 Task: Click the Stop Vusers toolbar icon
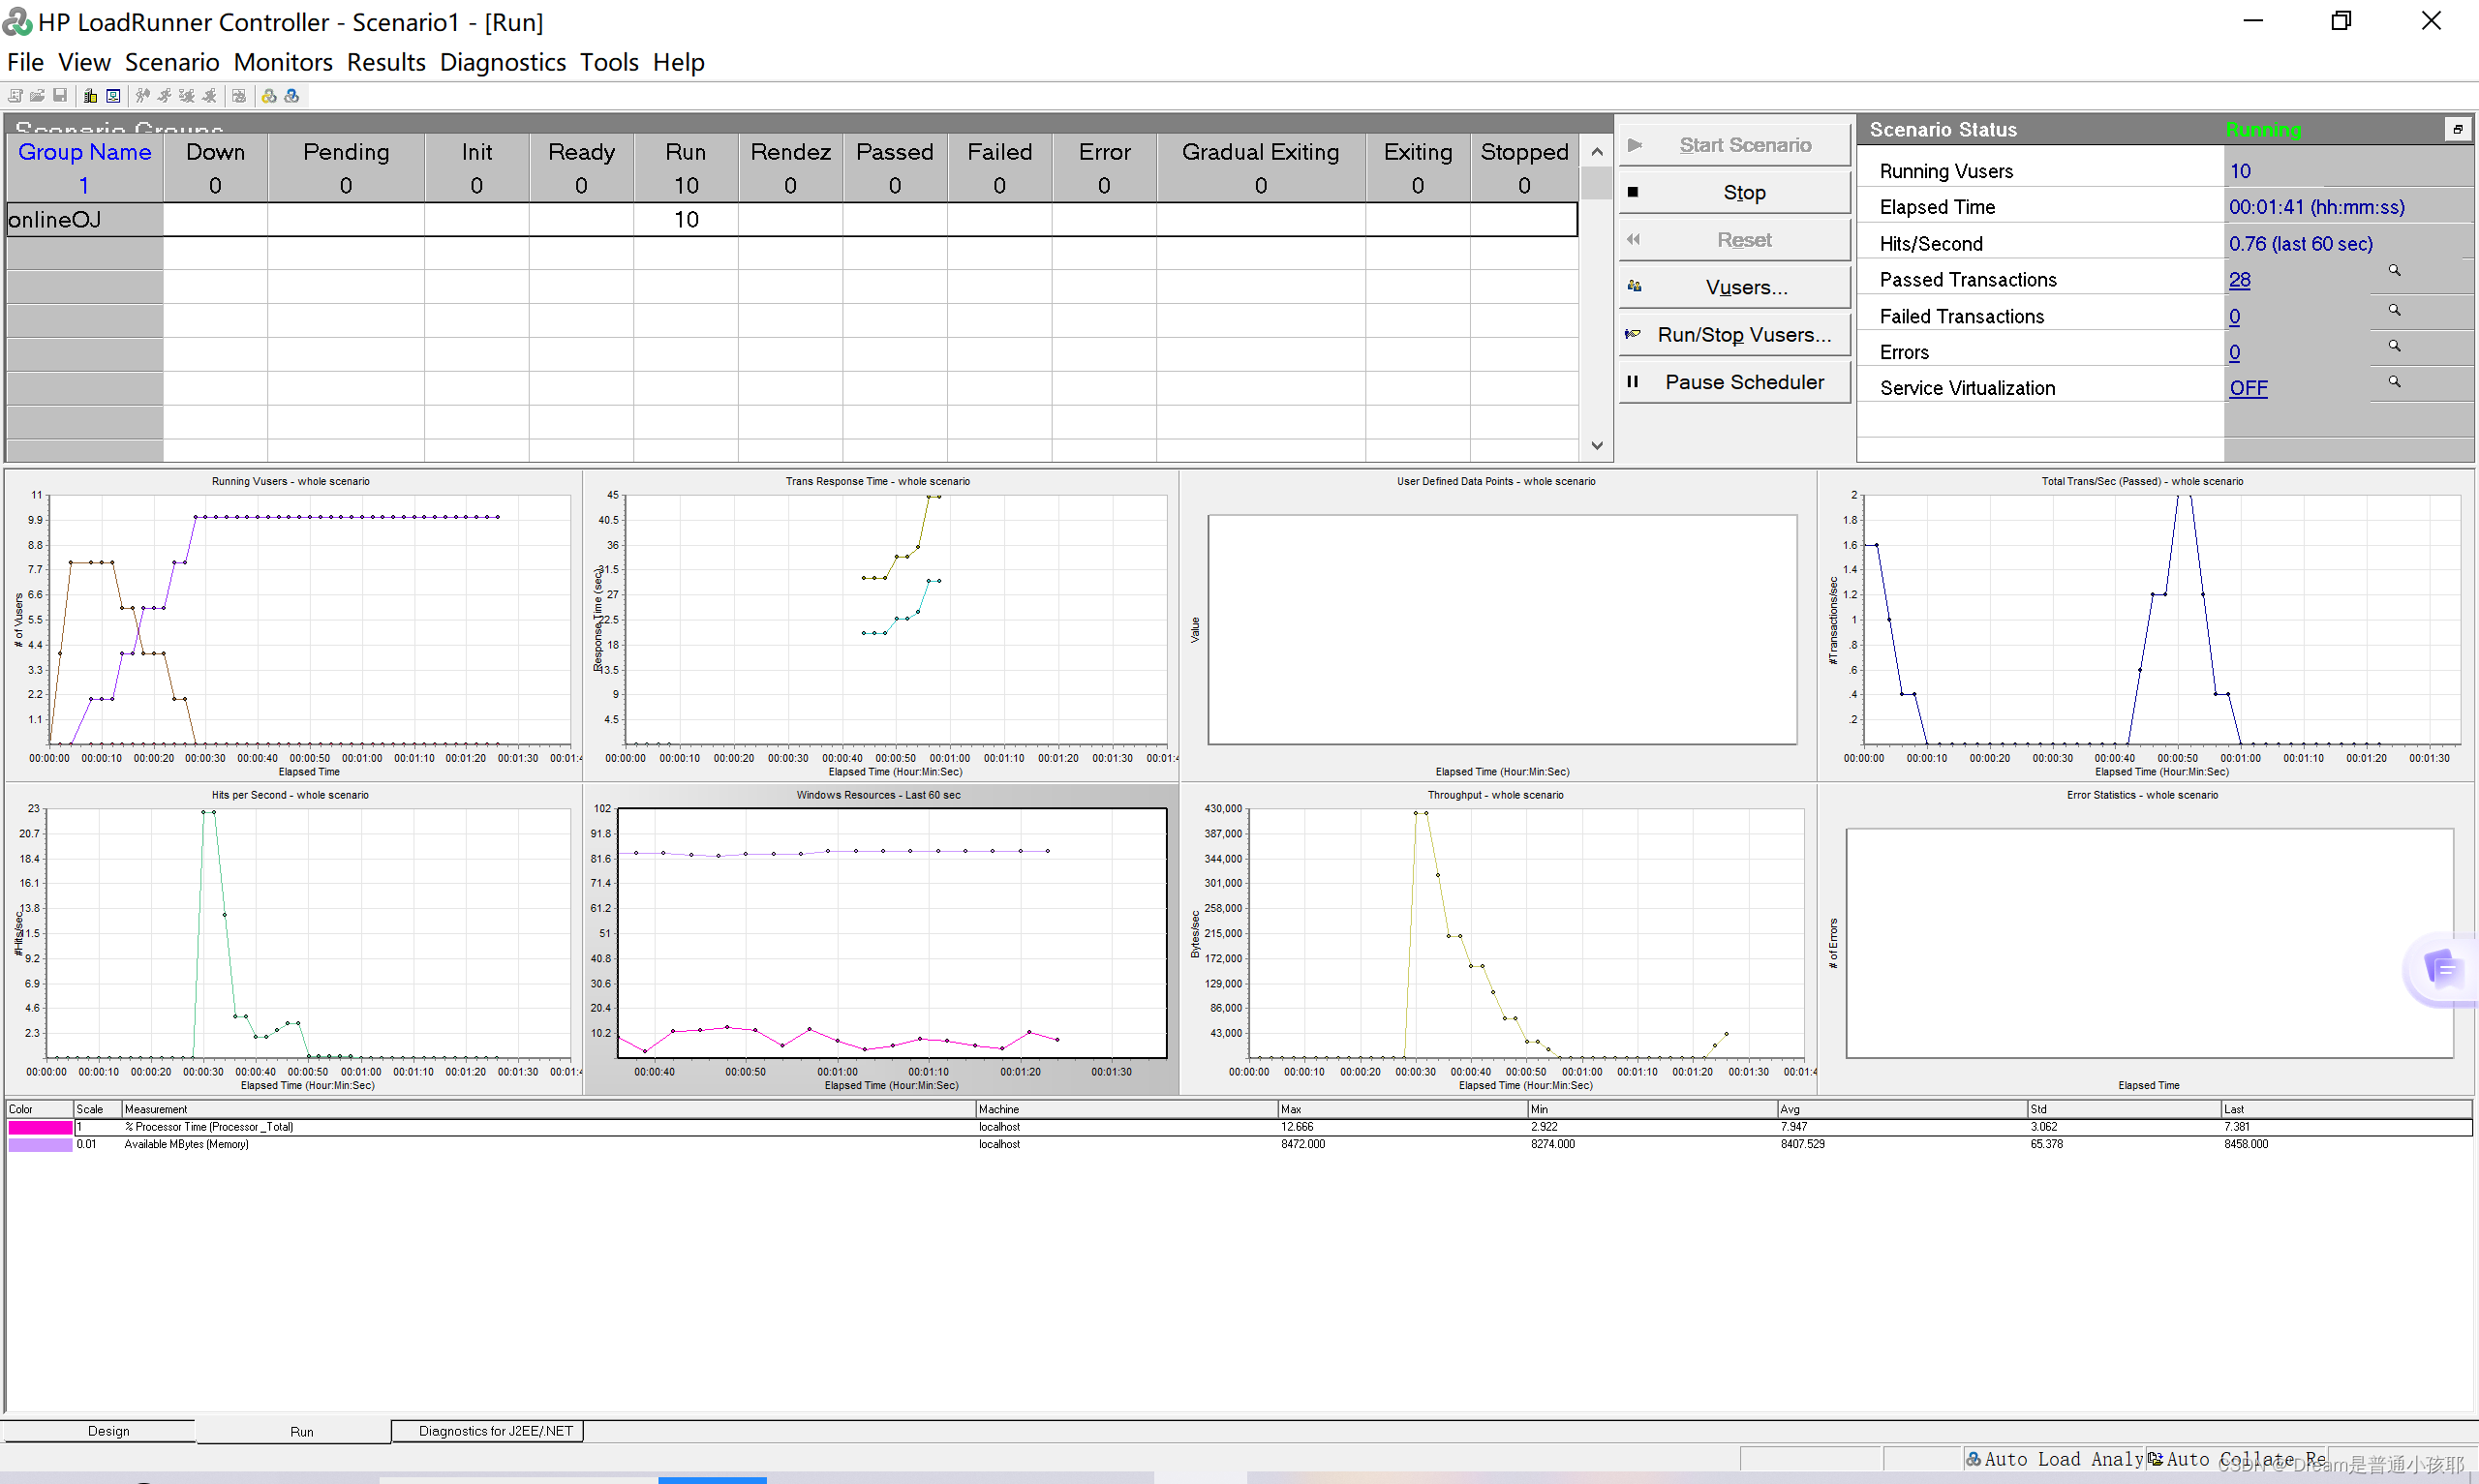coord(209,96)
